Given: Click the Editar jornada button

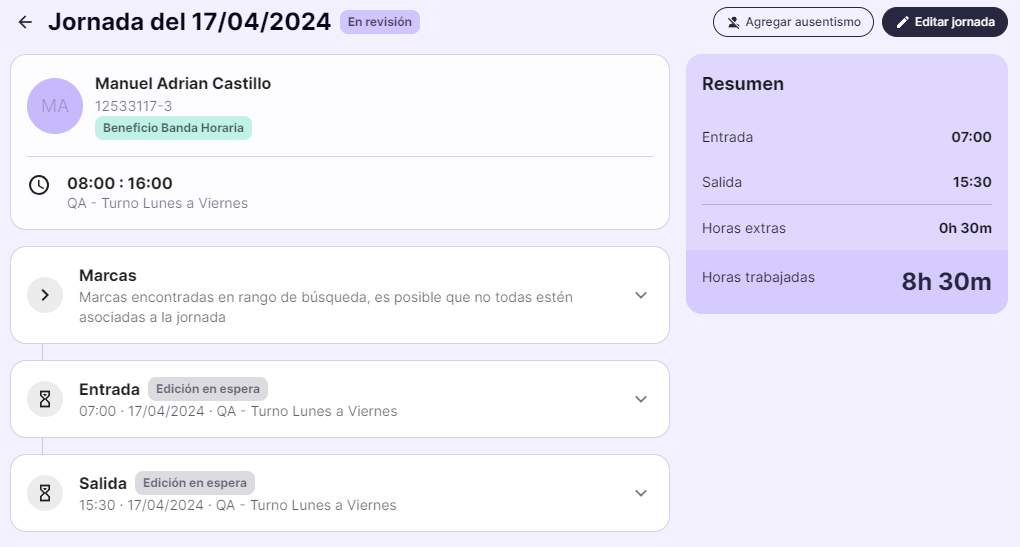Looking at the screenshot, I should tap(945, 22).
